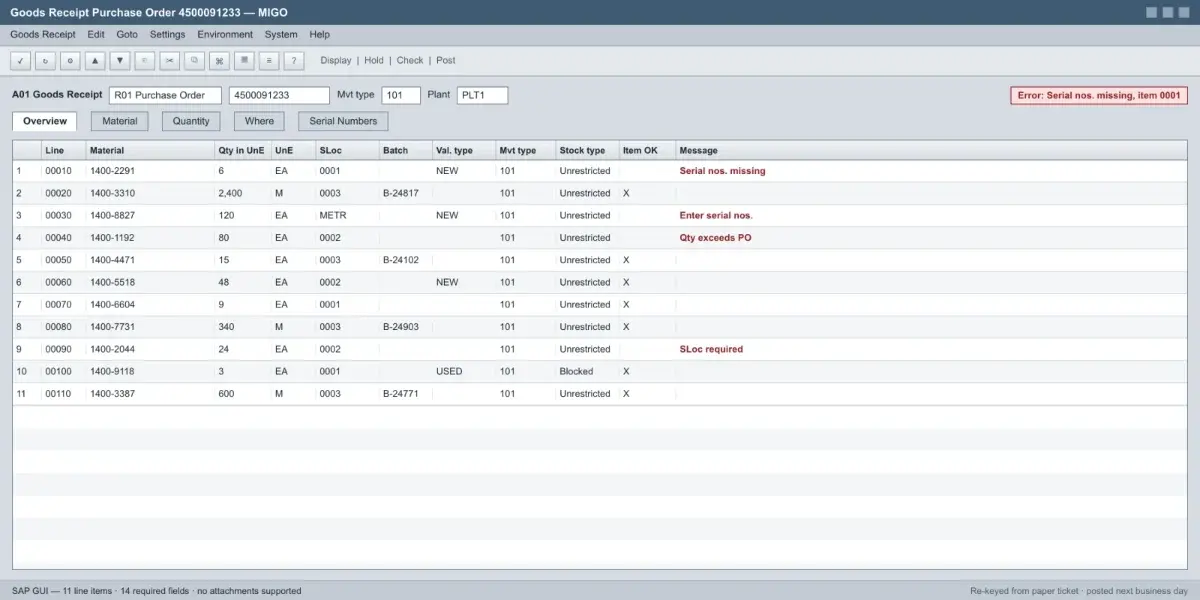Click the checkmark toolbar icon
The image size is (1200, 600).
tap(20, 60)
